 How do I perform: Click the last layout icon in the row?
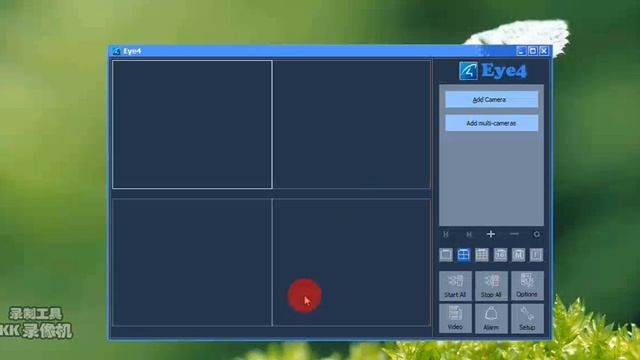coord(536,255)
